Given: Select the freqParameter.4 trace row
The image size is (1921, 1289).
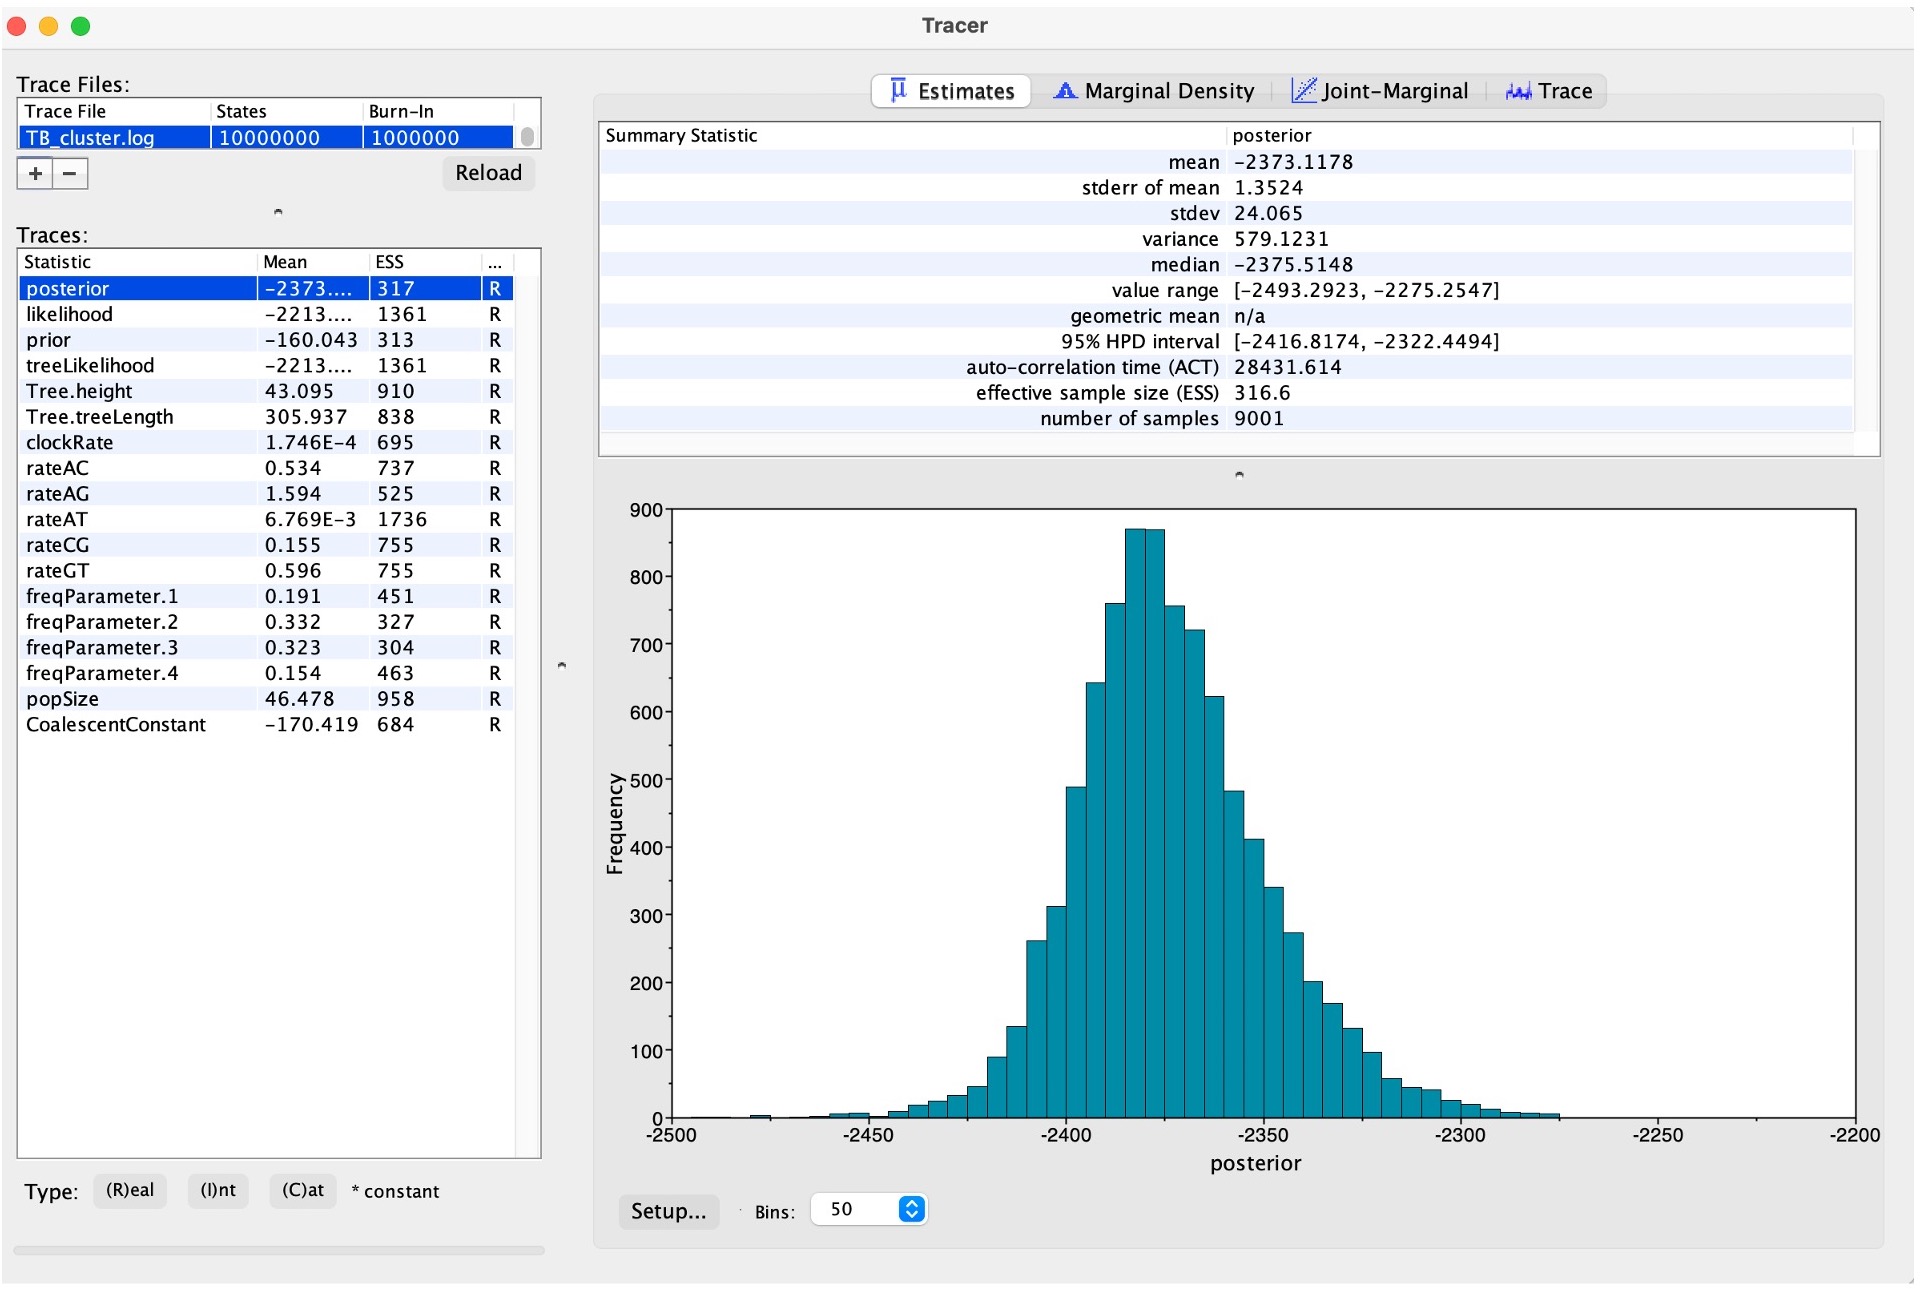Looking at the screenshot, I should coord(266,673).
